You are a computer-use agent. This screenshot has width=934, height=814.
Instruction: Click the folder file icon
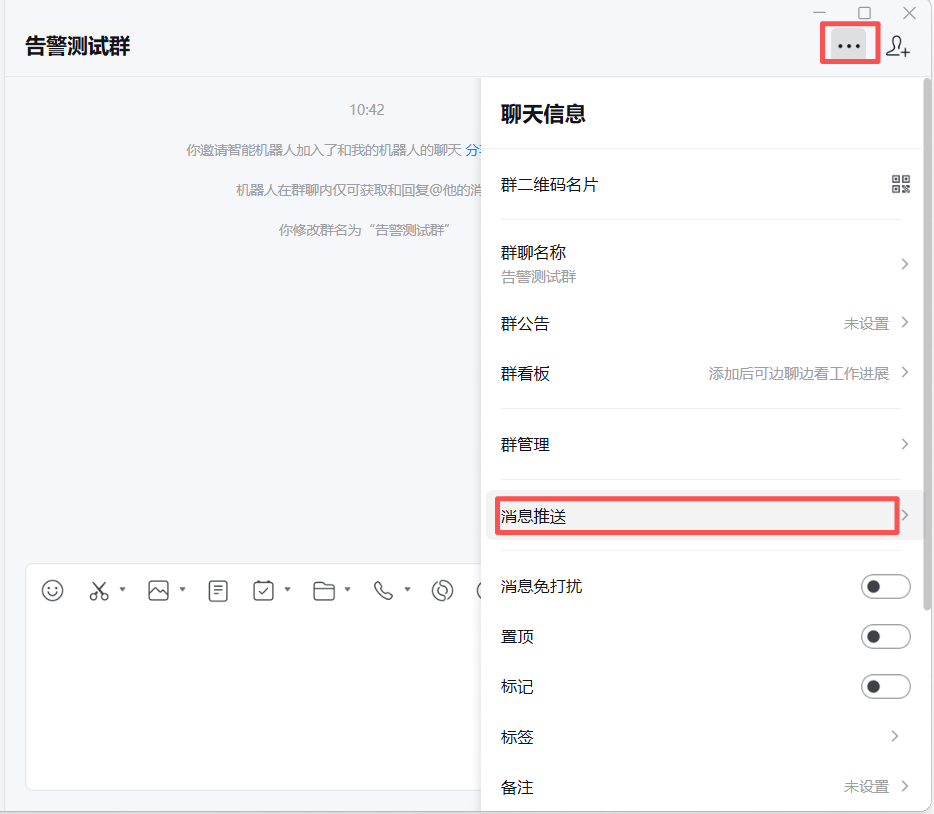tap(323, 591)
